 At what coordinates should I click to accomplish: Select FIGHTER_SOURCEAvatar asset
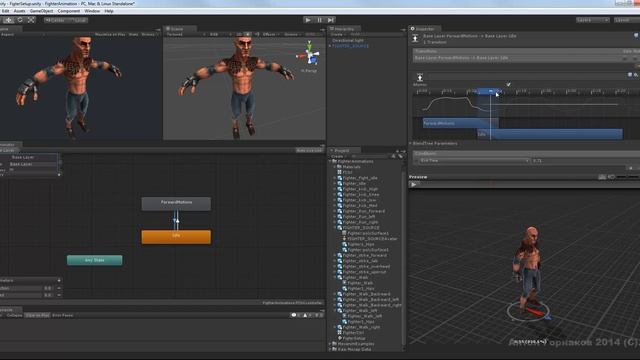(x=372, y=239)
